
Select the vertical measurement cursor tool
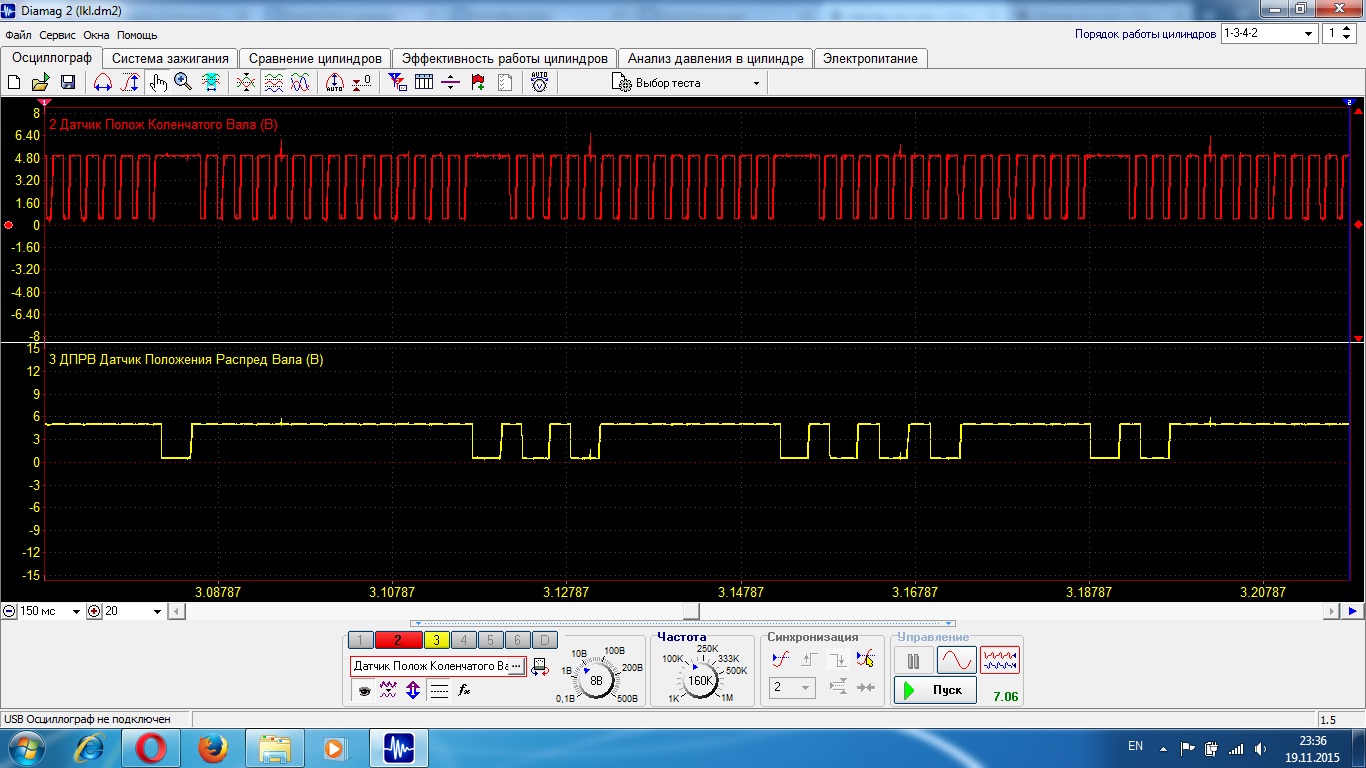click(129, 83)
